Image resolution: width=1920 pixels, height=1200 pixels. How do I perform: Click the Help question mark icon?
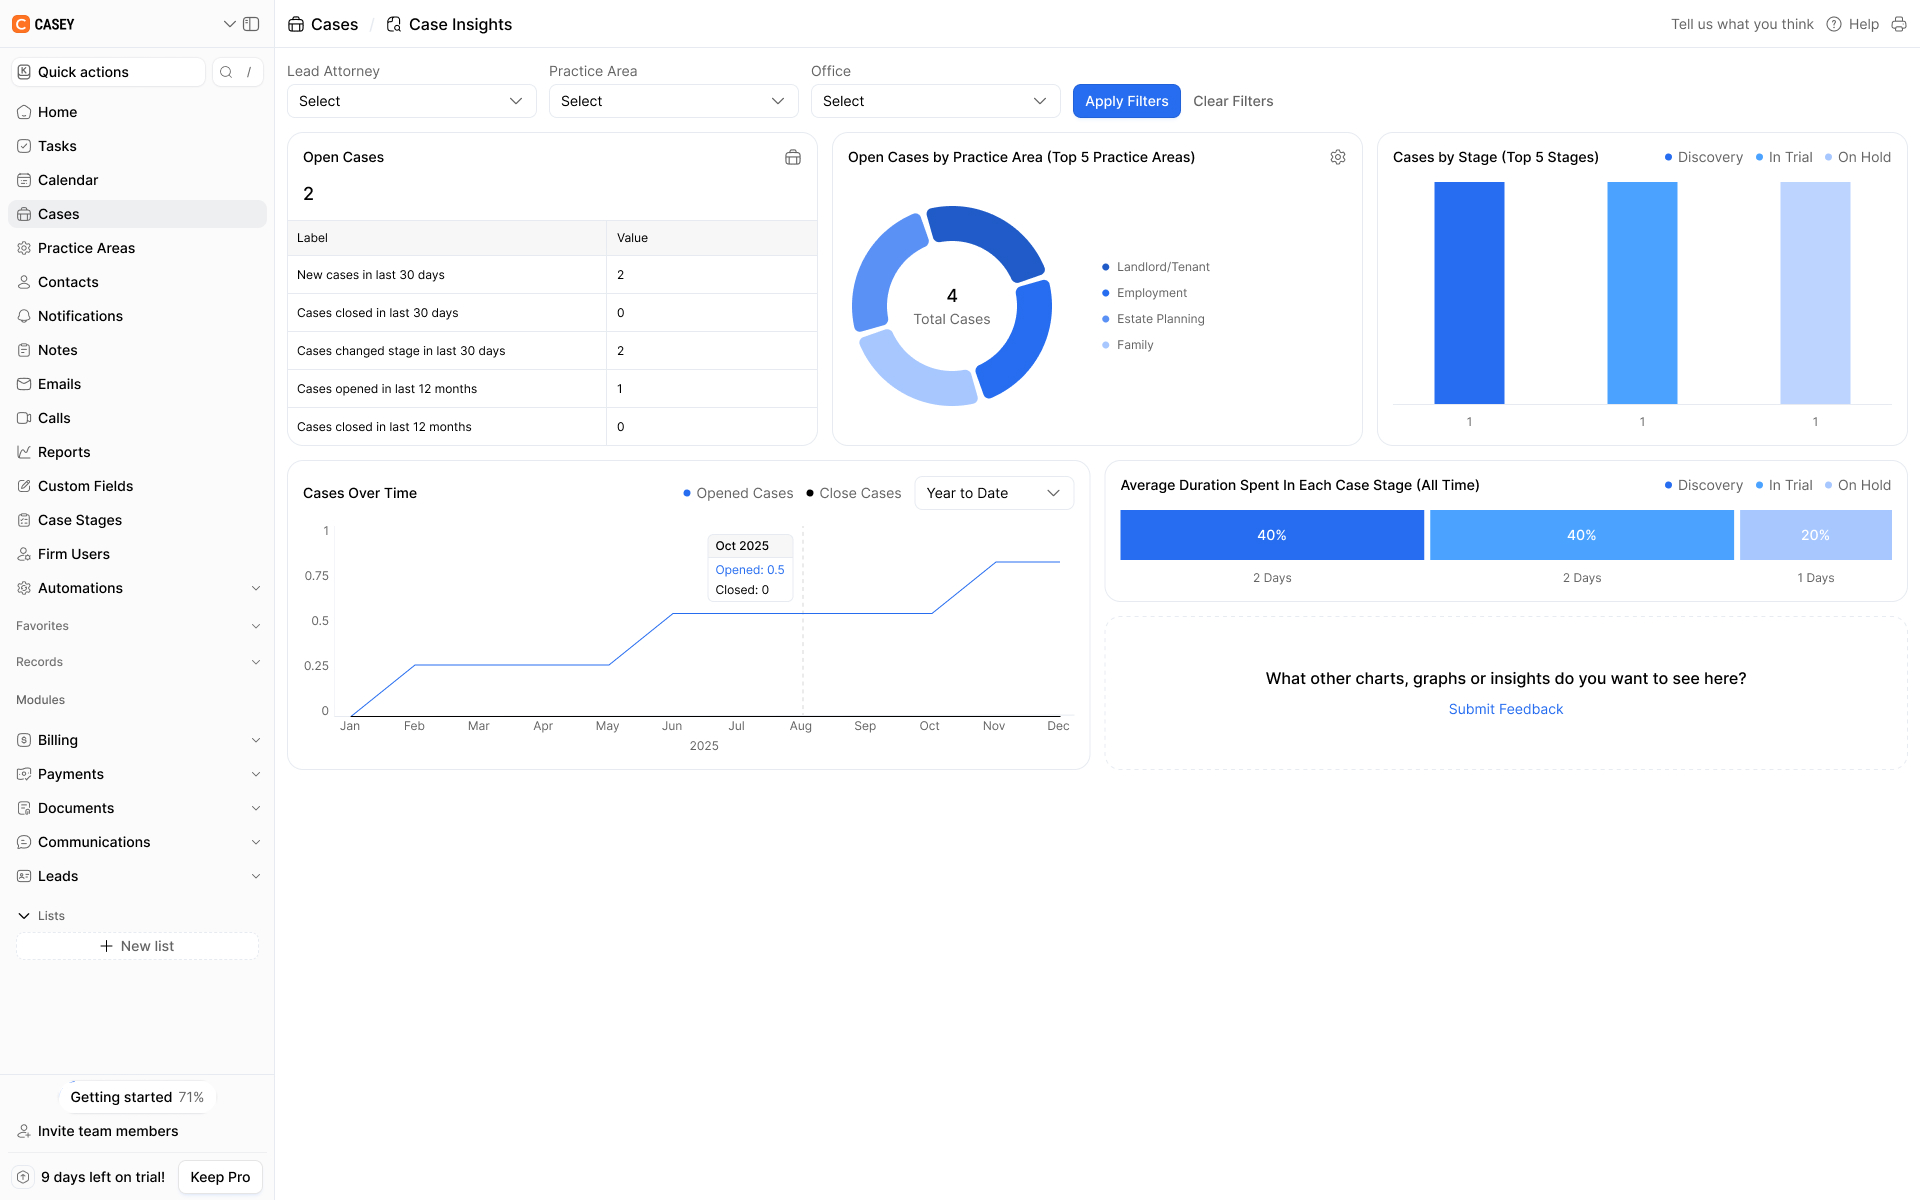pos(1834,24)
